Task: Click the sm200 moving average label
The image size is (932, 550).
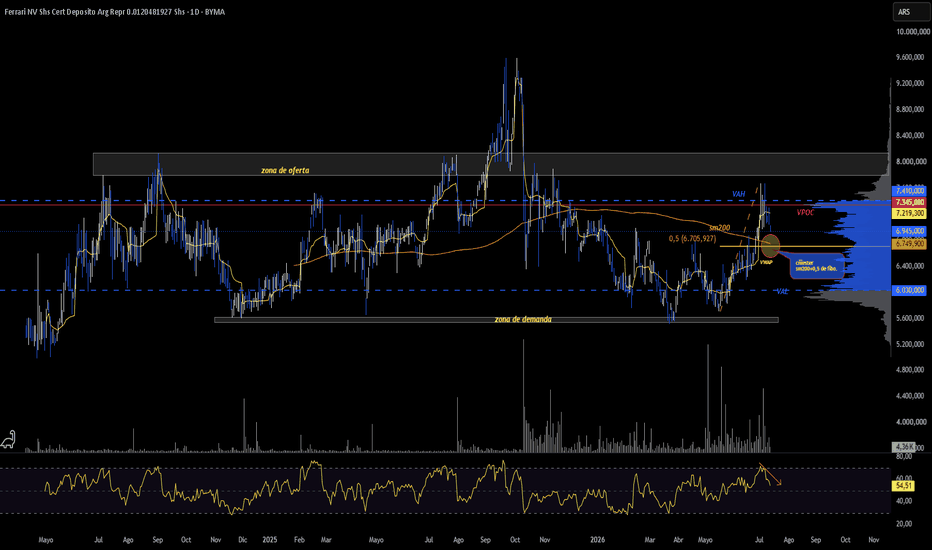Action: click(720, 228)
